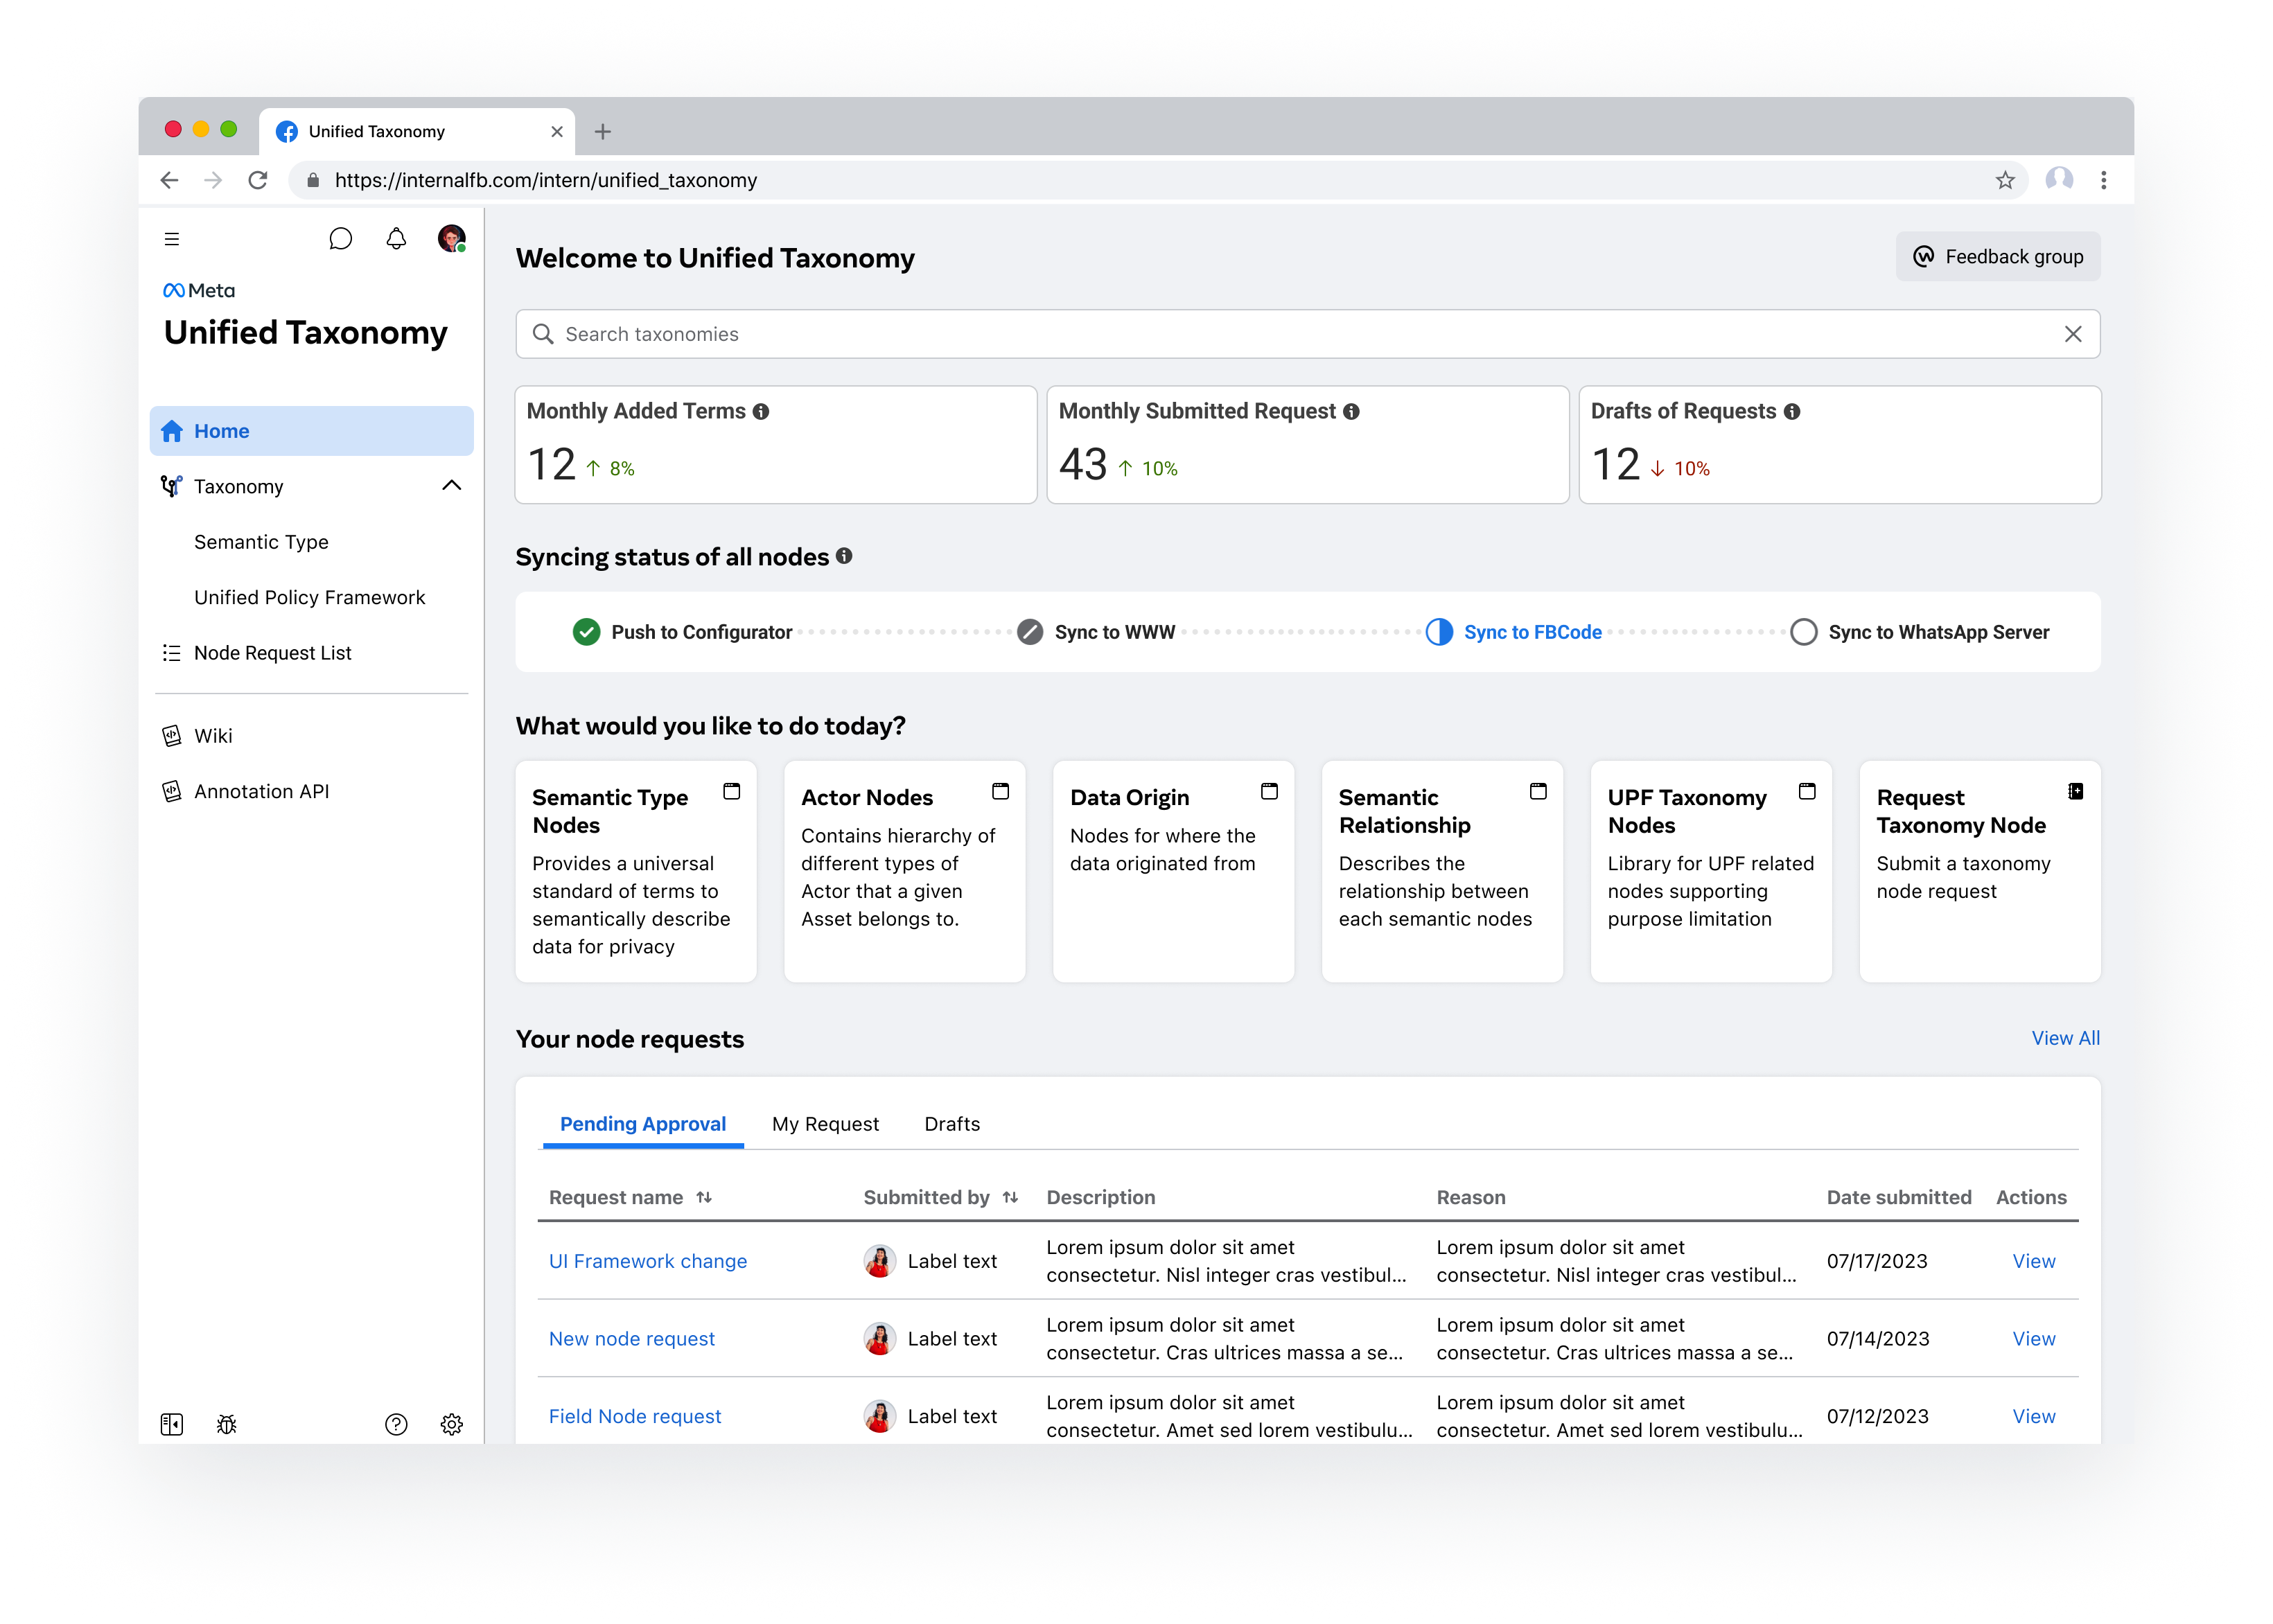Open the New node request link
This screenshot has height=1624, width=2273.
click(632, 1338)
